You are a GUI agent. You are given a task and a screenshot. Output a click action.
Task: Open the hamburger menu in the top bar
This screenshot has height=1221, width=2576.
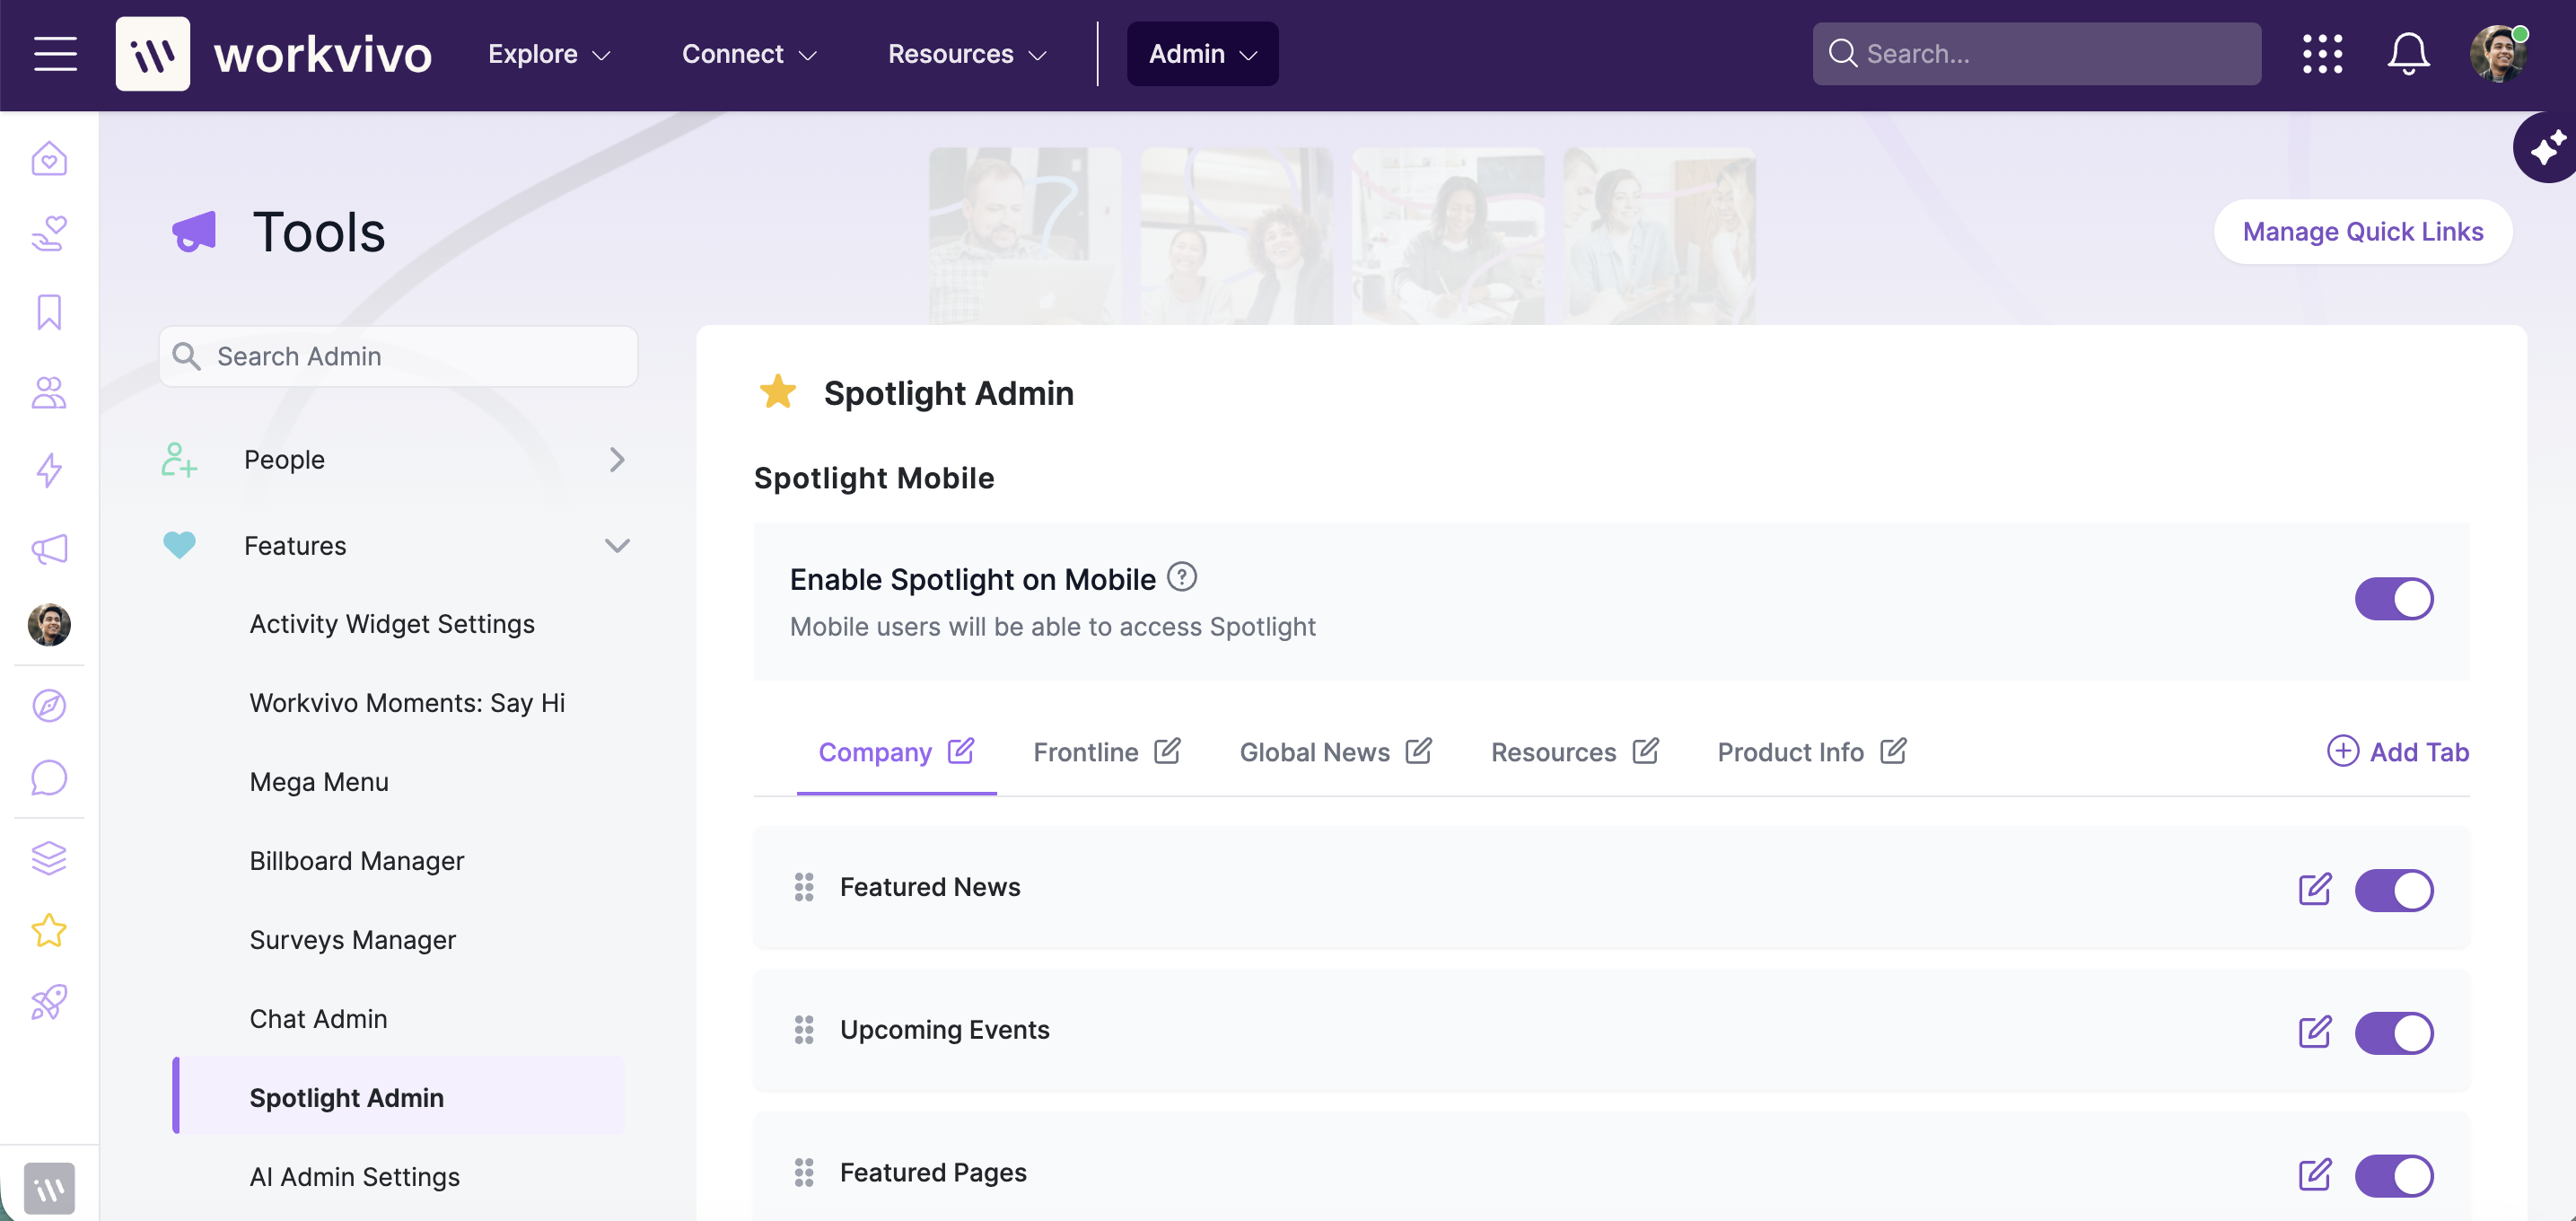point(55,54)
